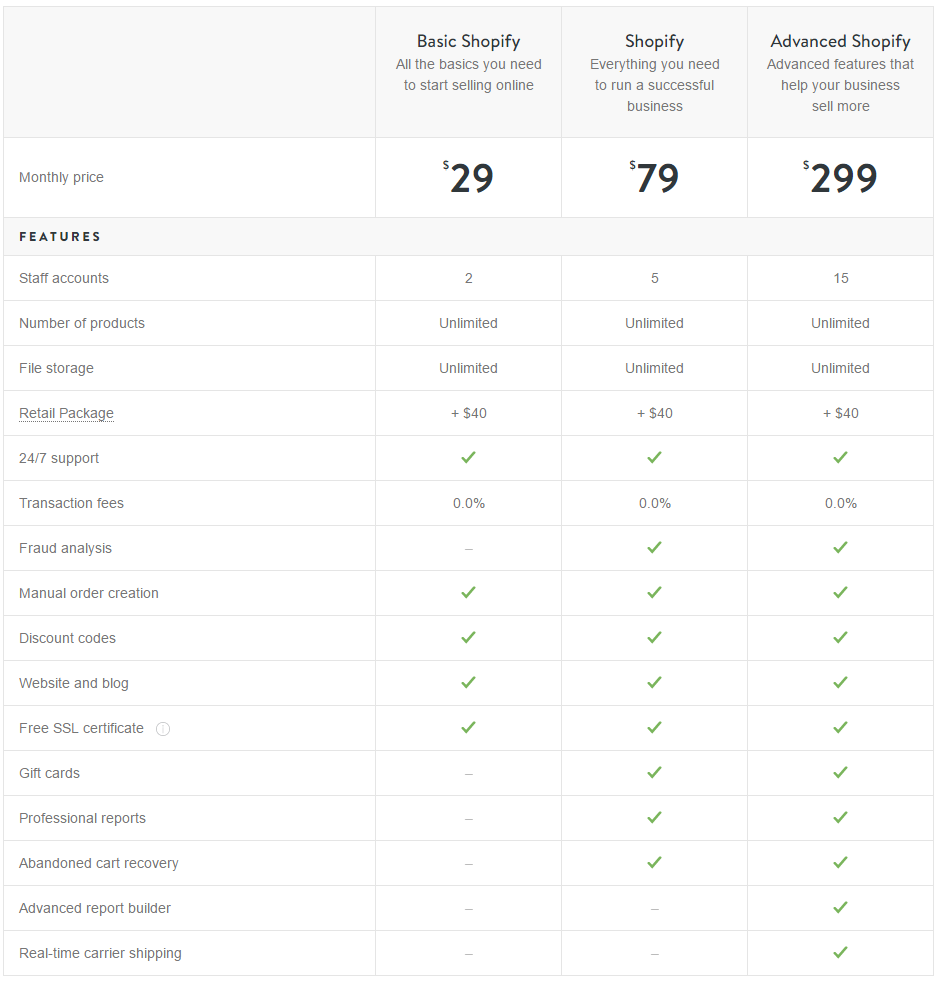Click the Professional reports dash under Basic Shopify
The image size is (938, 990).
tap(468, 819)
